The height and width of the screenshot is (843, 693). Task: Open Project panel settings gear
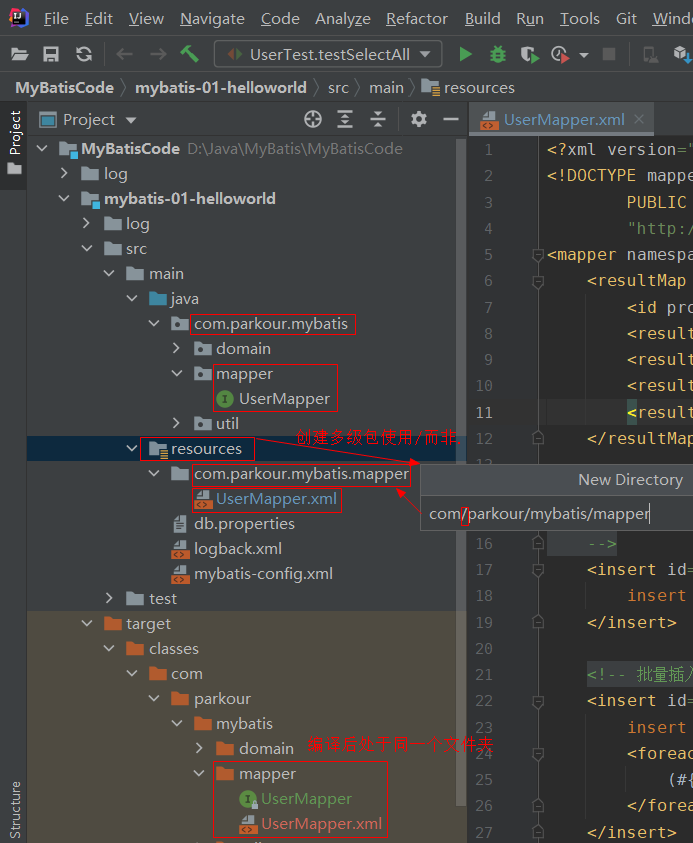click(x=419, y=119)
